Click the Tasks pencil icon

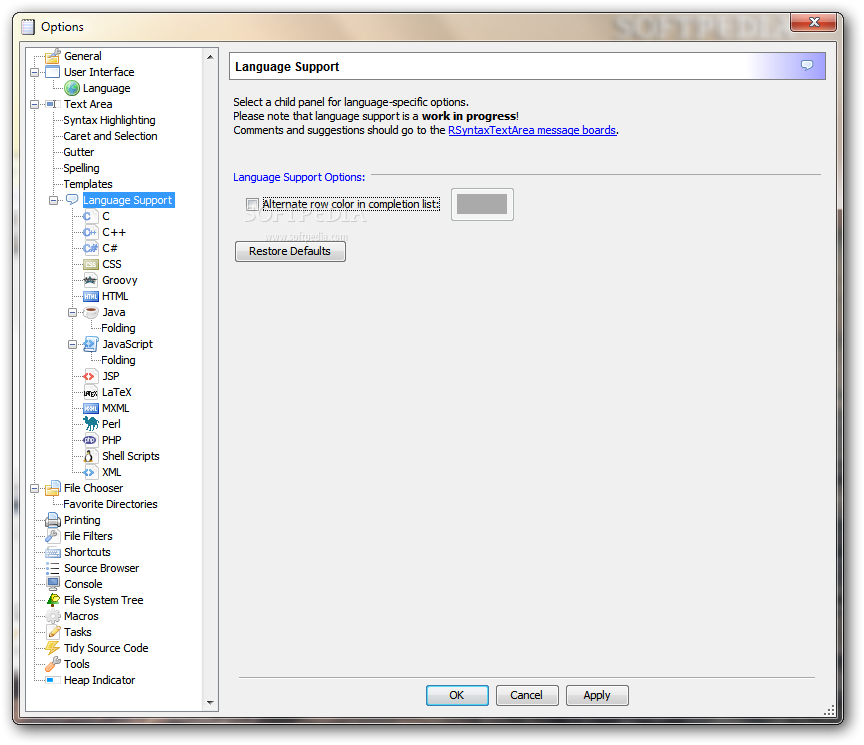pyautogui.click(x=53, y=631)
